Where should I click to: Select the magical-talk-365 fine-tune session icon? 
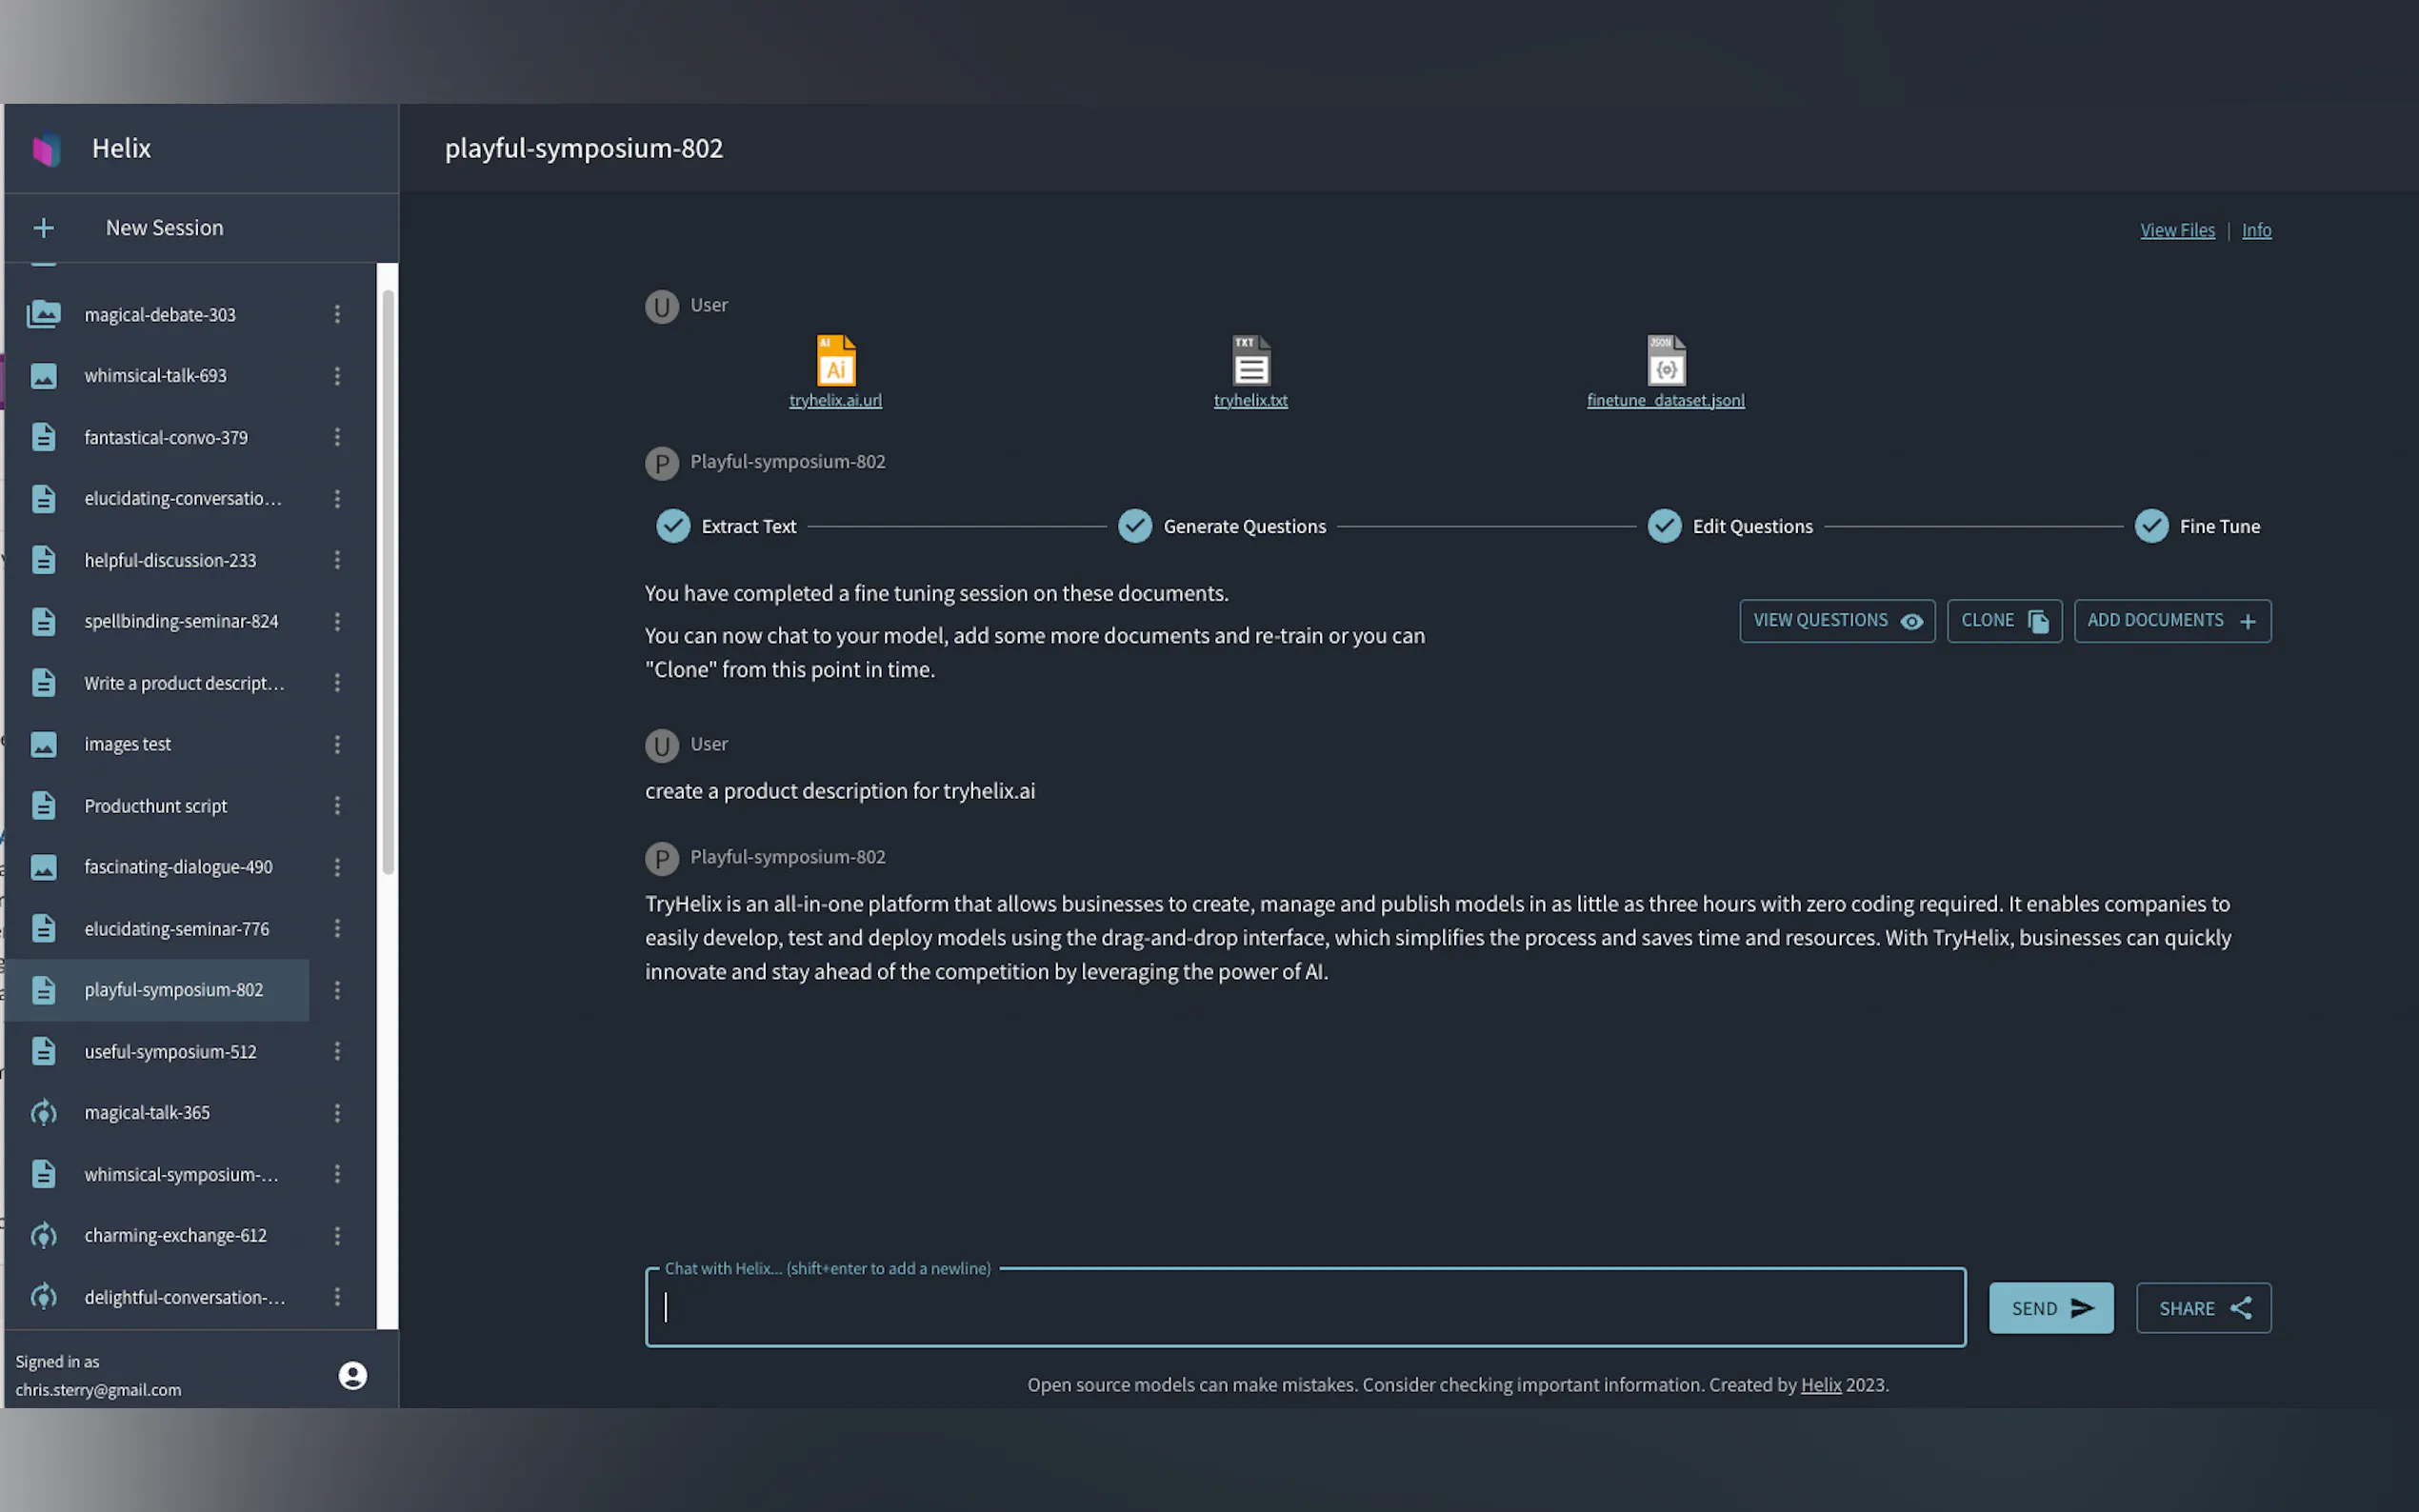coord(43,1112)
